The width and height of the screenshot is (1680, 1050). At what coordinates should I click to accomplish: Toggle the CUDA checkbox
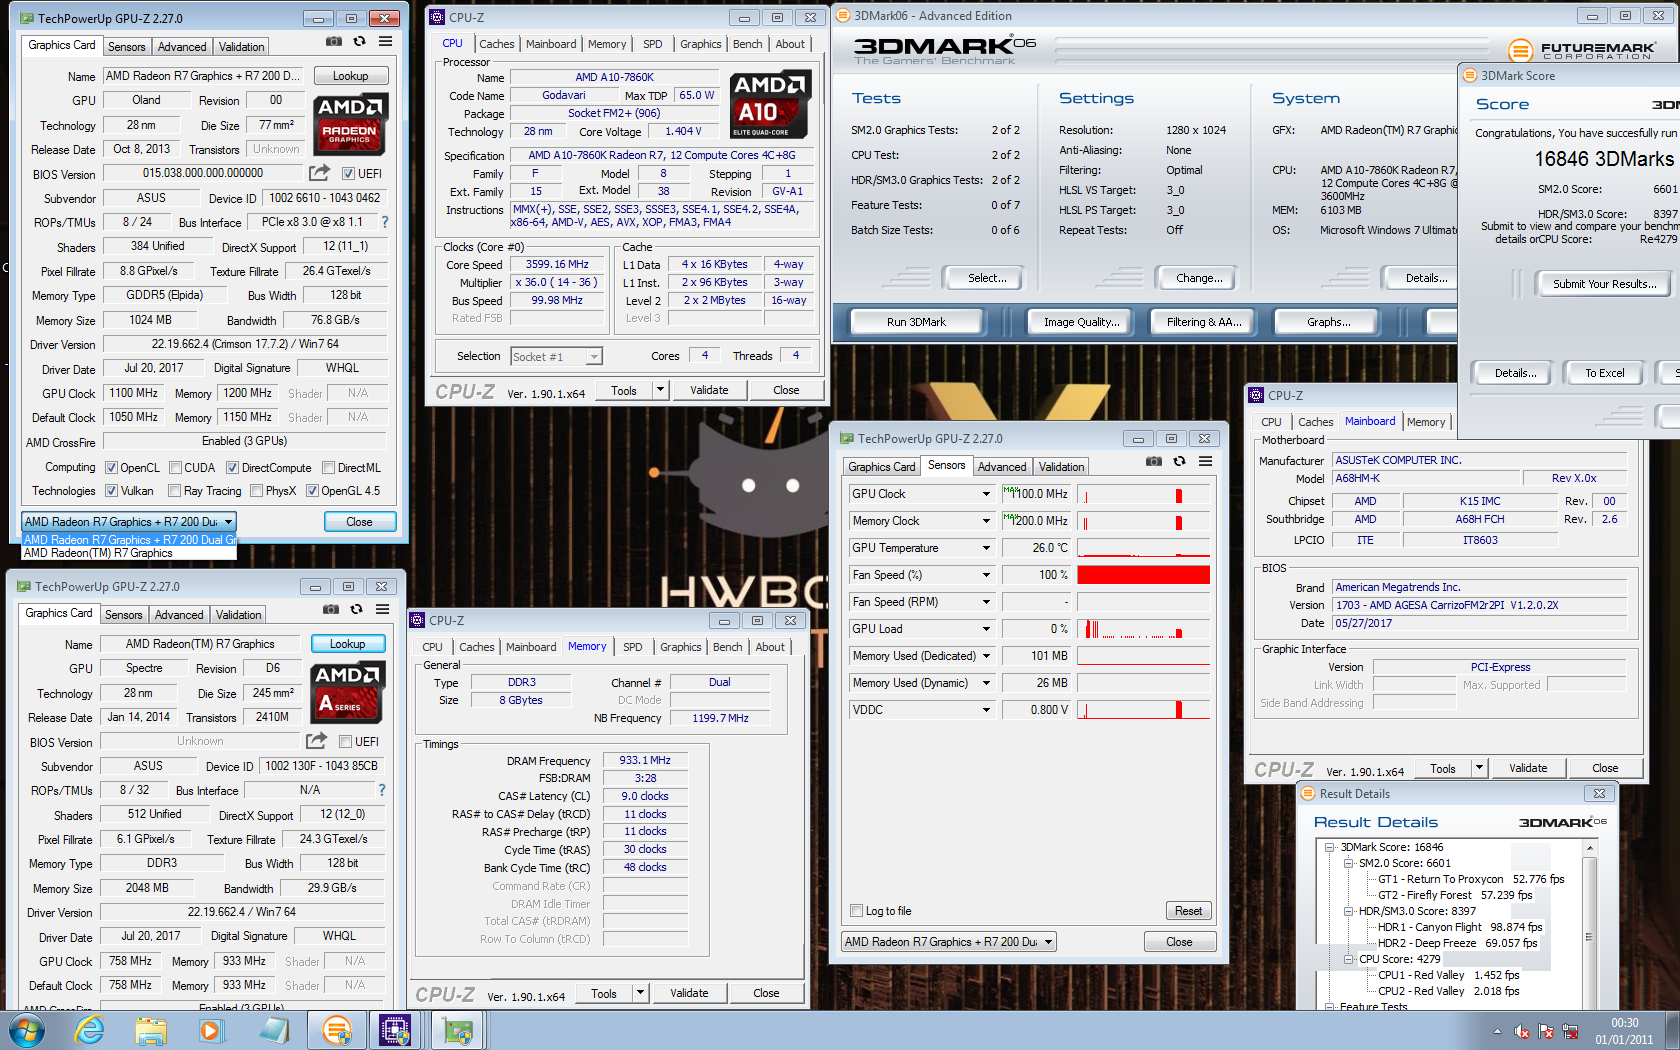(176, 468)
